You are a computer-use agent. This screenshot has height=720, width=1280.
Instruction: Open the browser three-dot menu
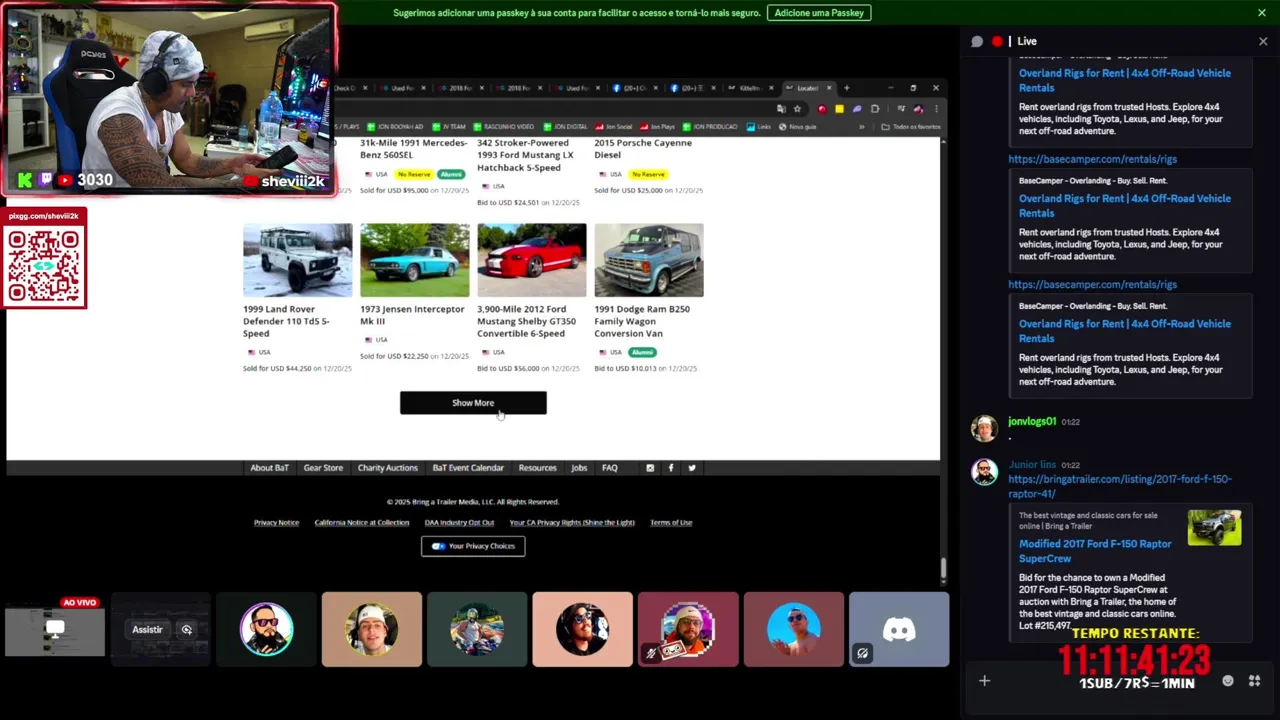(x=936, y=109)
